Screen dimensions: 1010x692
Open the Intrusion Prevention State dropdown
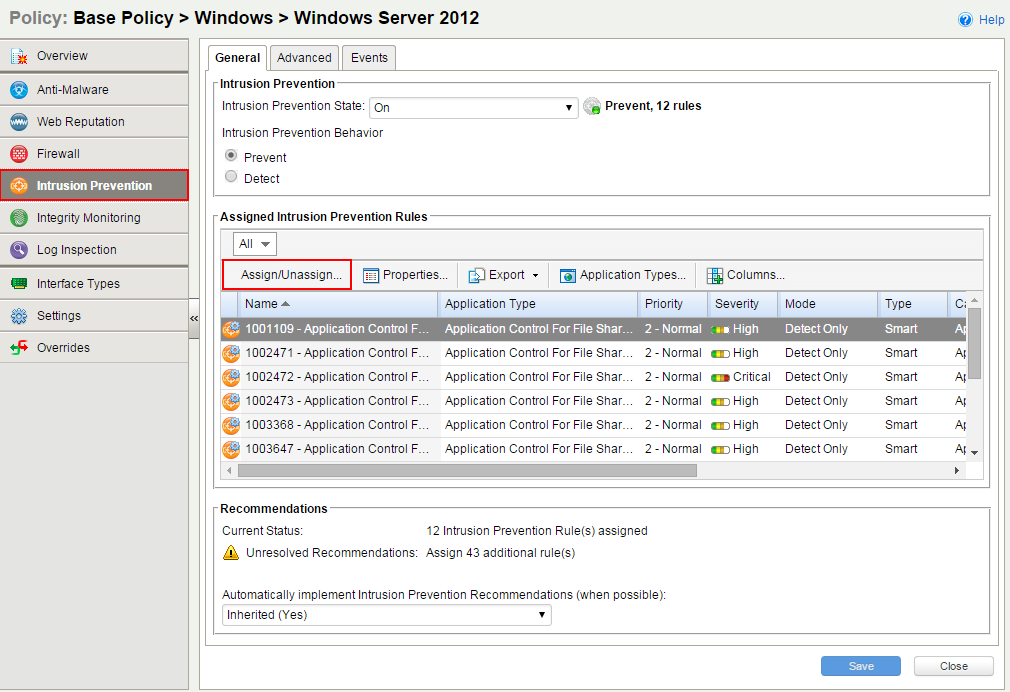tap(473, 108)
